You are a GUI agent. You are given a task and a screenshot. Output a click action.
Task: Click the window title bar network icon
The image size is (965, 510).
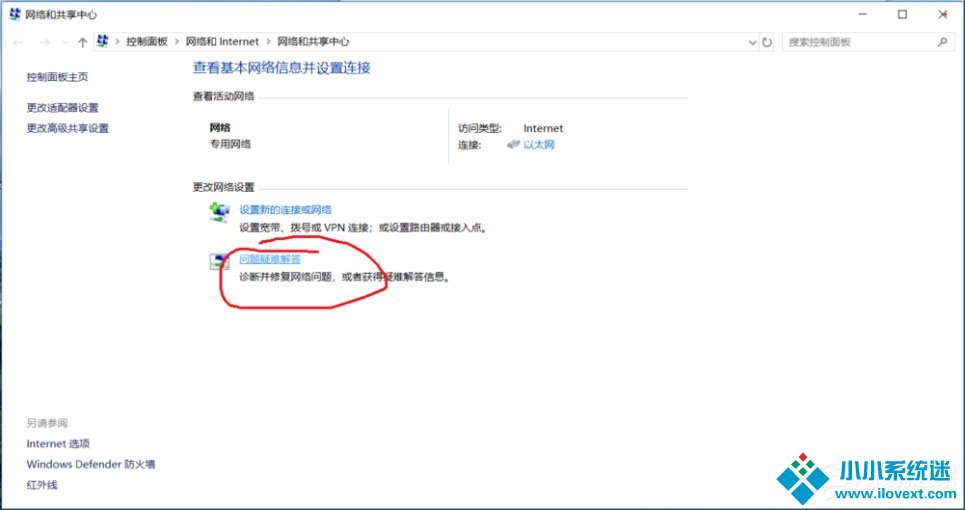pyautogui.click(x=15, y=14)
